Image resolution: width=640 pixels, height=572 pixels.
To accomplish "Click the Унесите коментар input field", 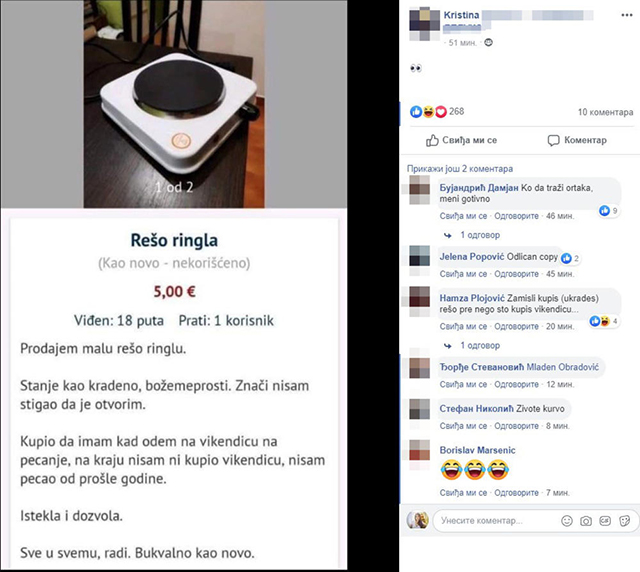I will click(x=496, y=521).
